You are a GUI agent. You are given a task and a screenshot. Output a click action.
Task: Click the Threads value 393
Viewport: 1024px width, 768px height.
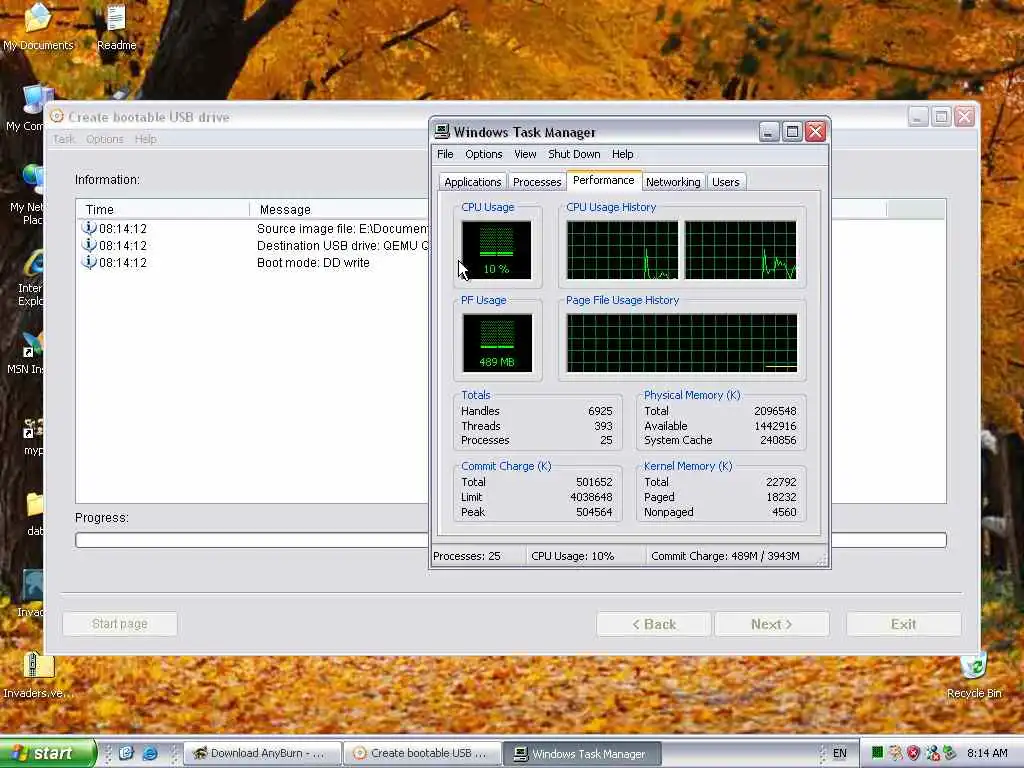coord(603,426)
